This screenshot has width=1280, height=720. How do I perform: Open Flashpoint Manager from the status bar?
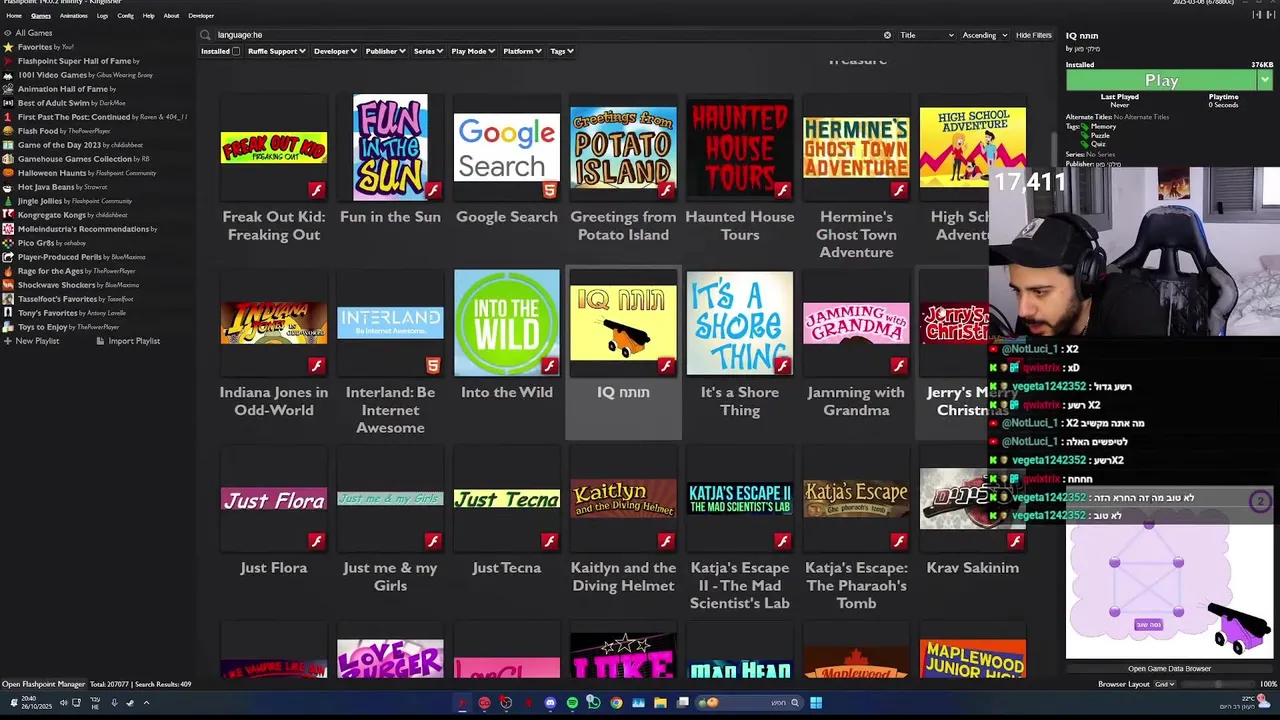(x=43, y=684)
